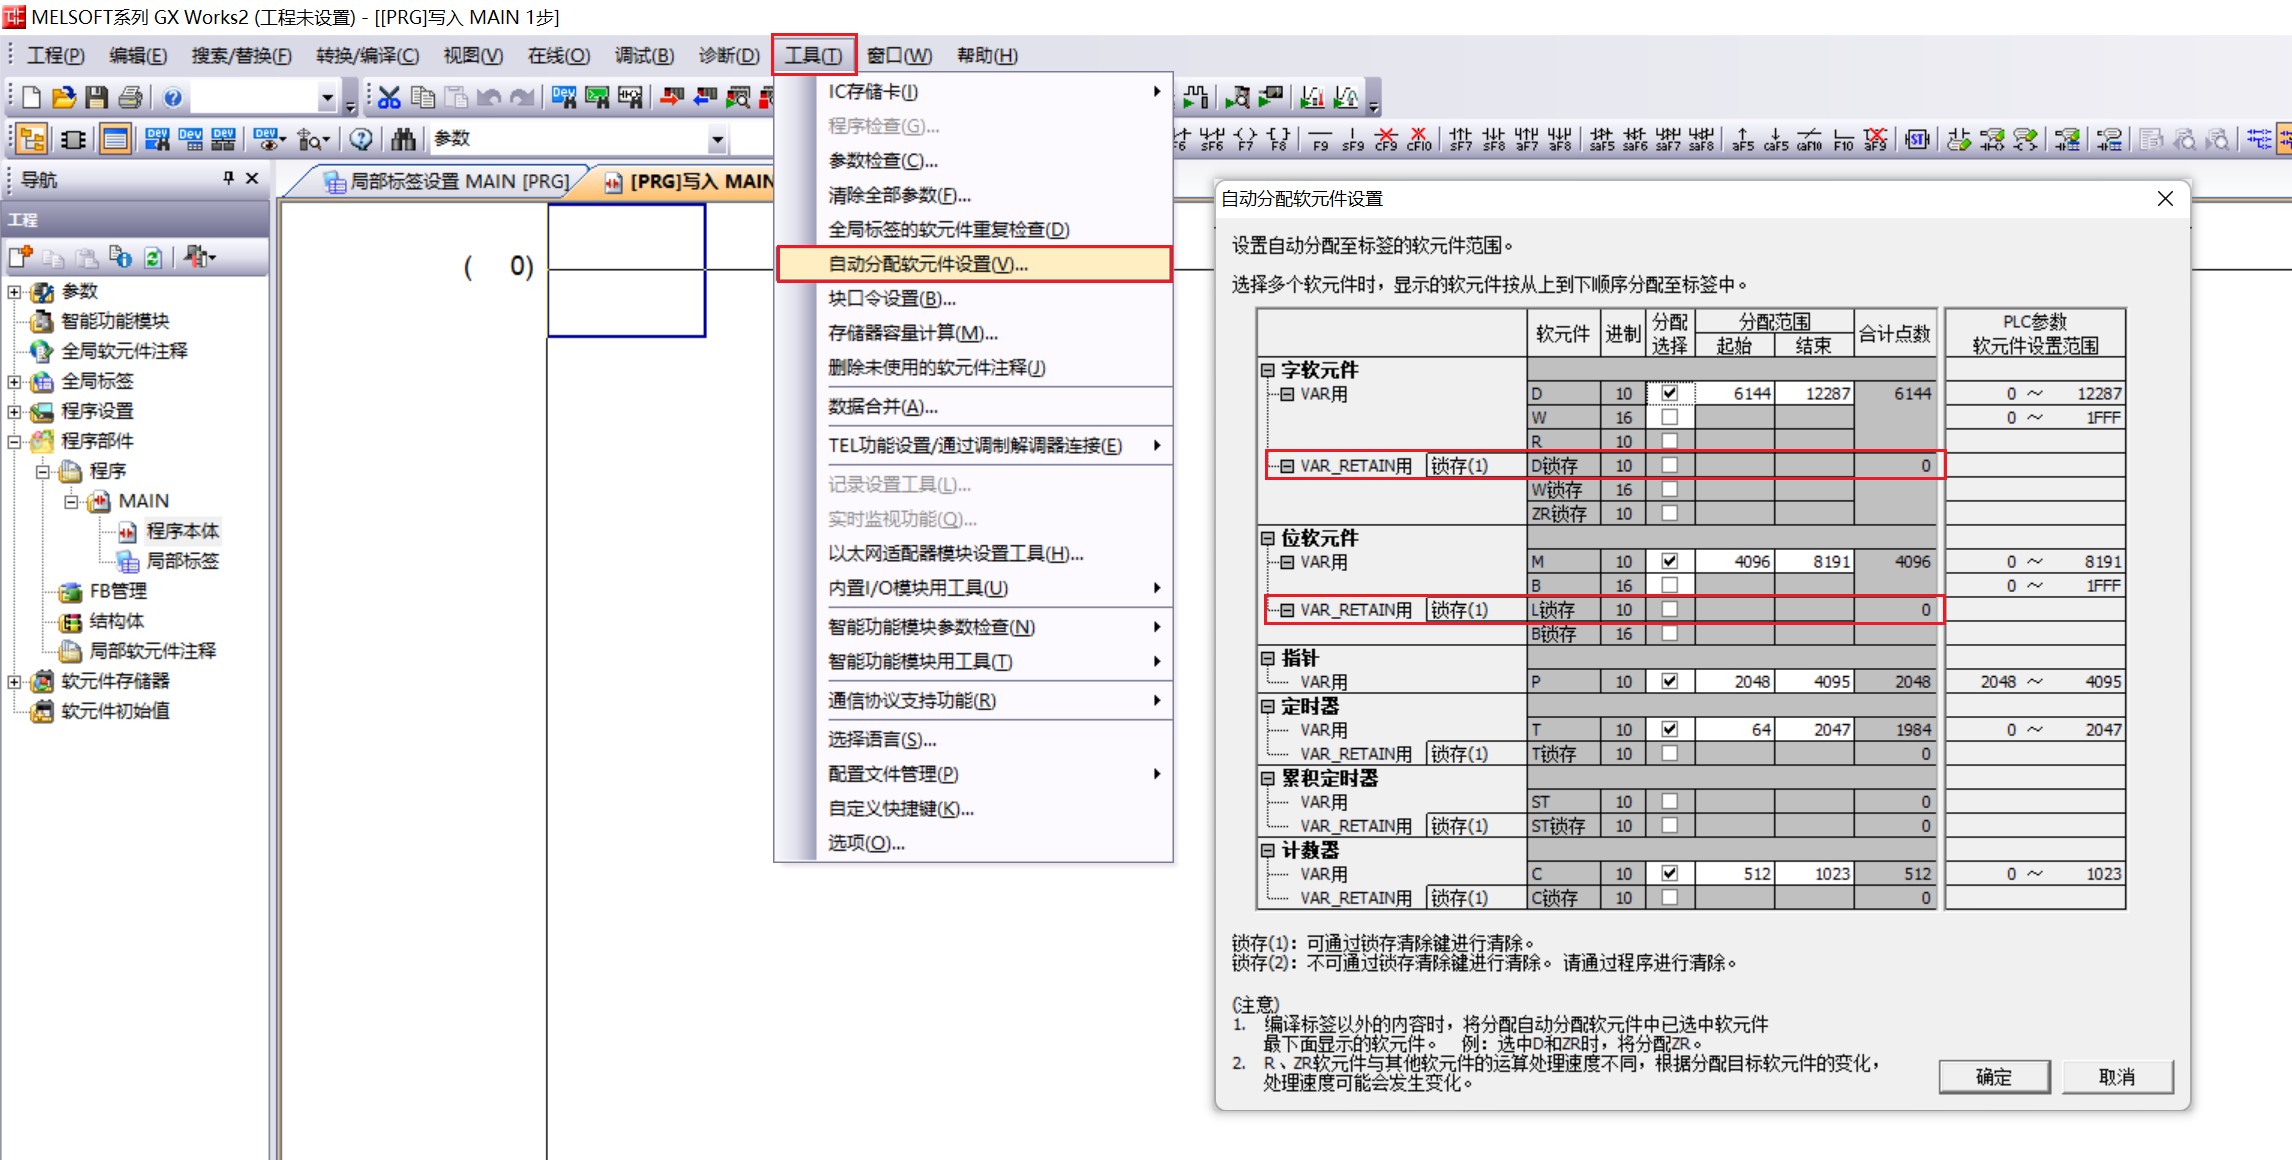
Task: Click the Open project folder icon
Action: click(x=64, y=97)
